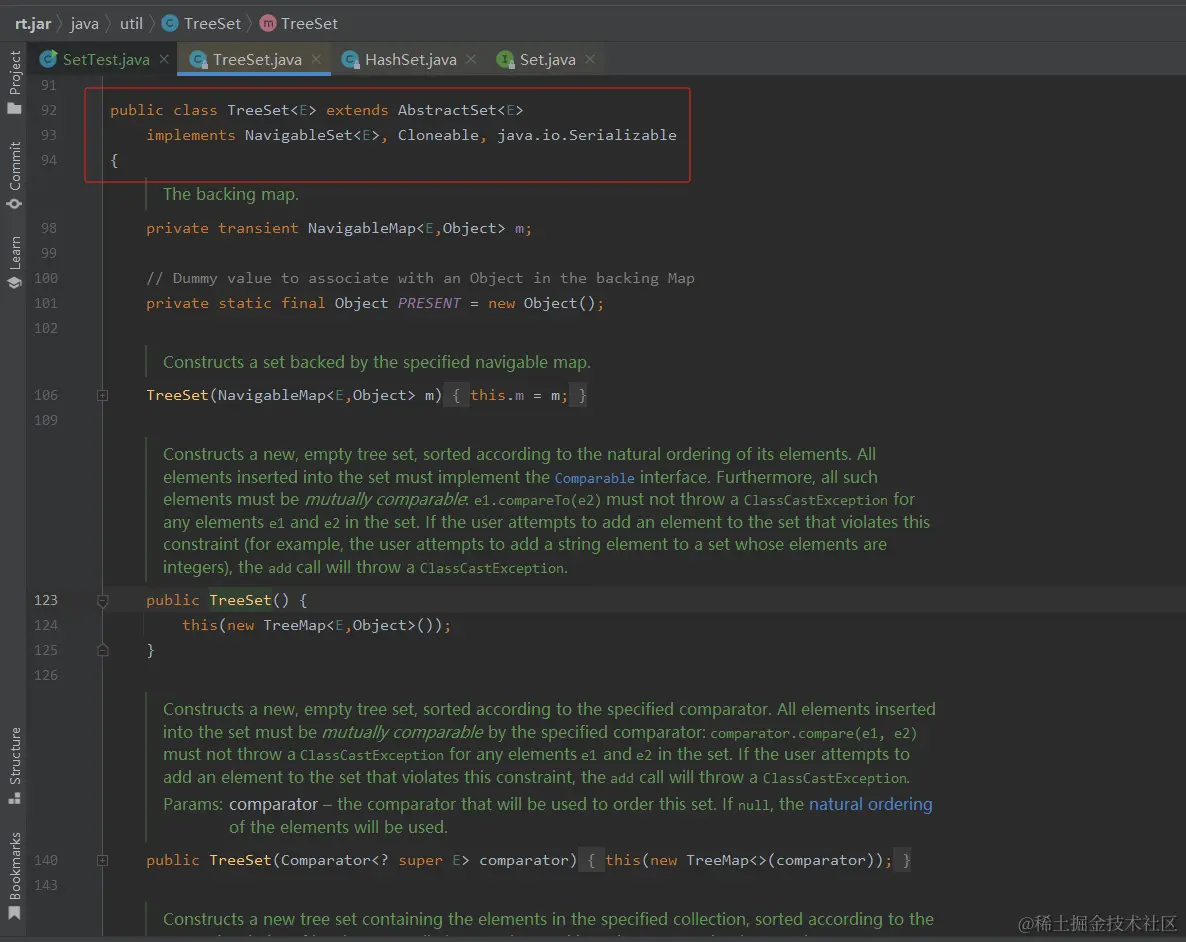Screen dimensions: 1186x942
Task: Follow the Comparable link in the doc comment
Action: 595,478
